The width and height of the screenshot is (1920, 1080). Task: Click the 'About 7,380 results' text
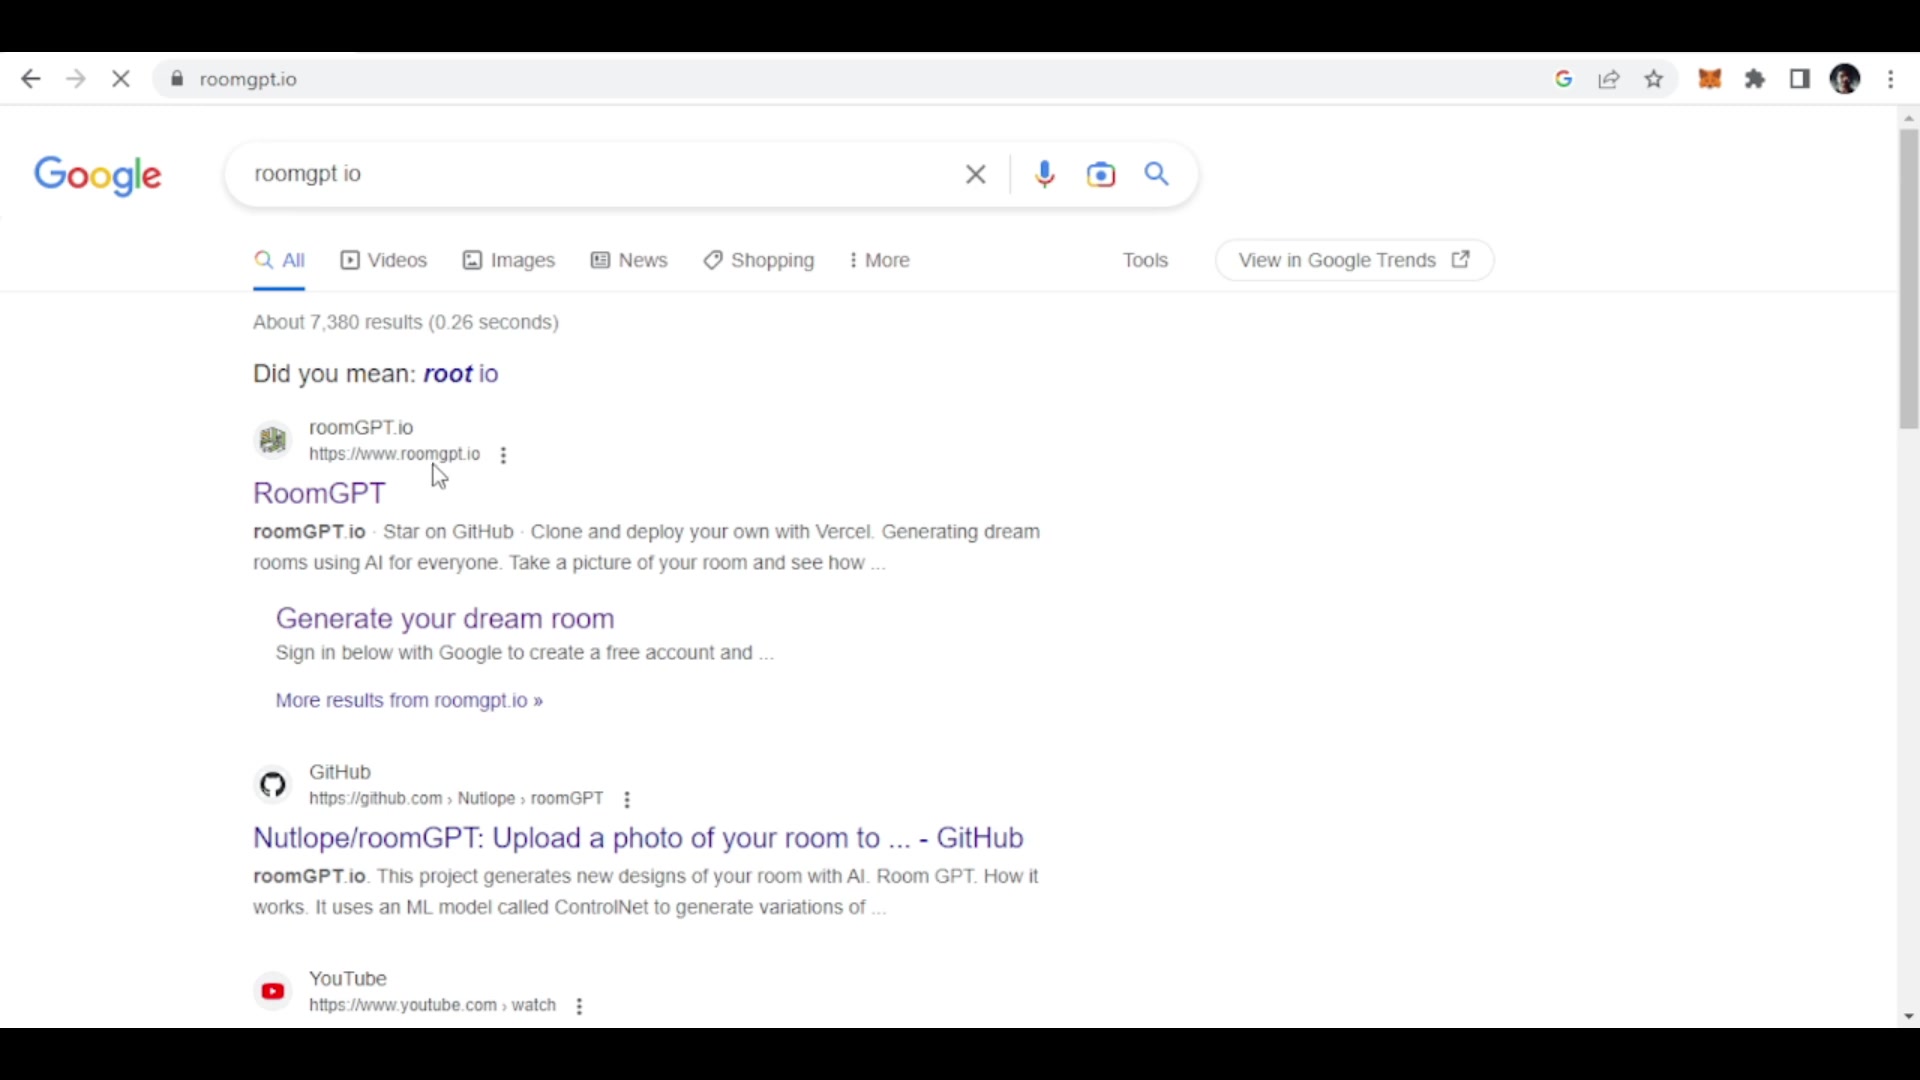(x=406, y=323)
